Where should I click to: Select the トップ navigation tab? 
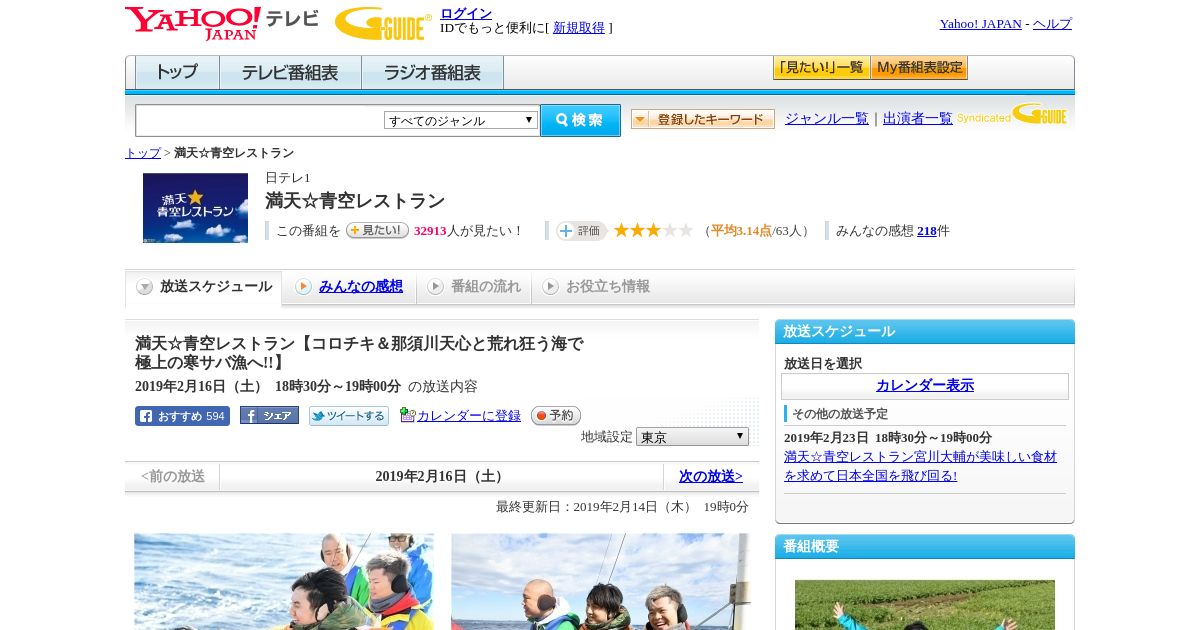point(177,73)
